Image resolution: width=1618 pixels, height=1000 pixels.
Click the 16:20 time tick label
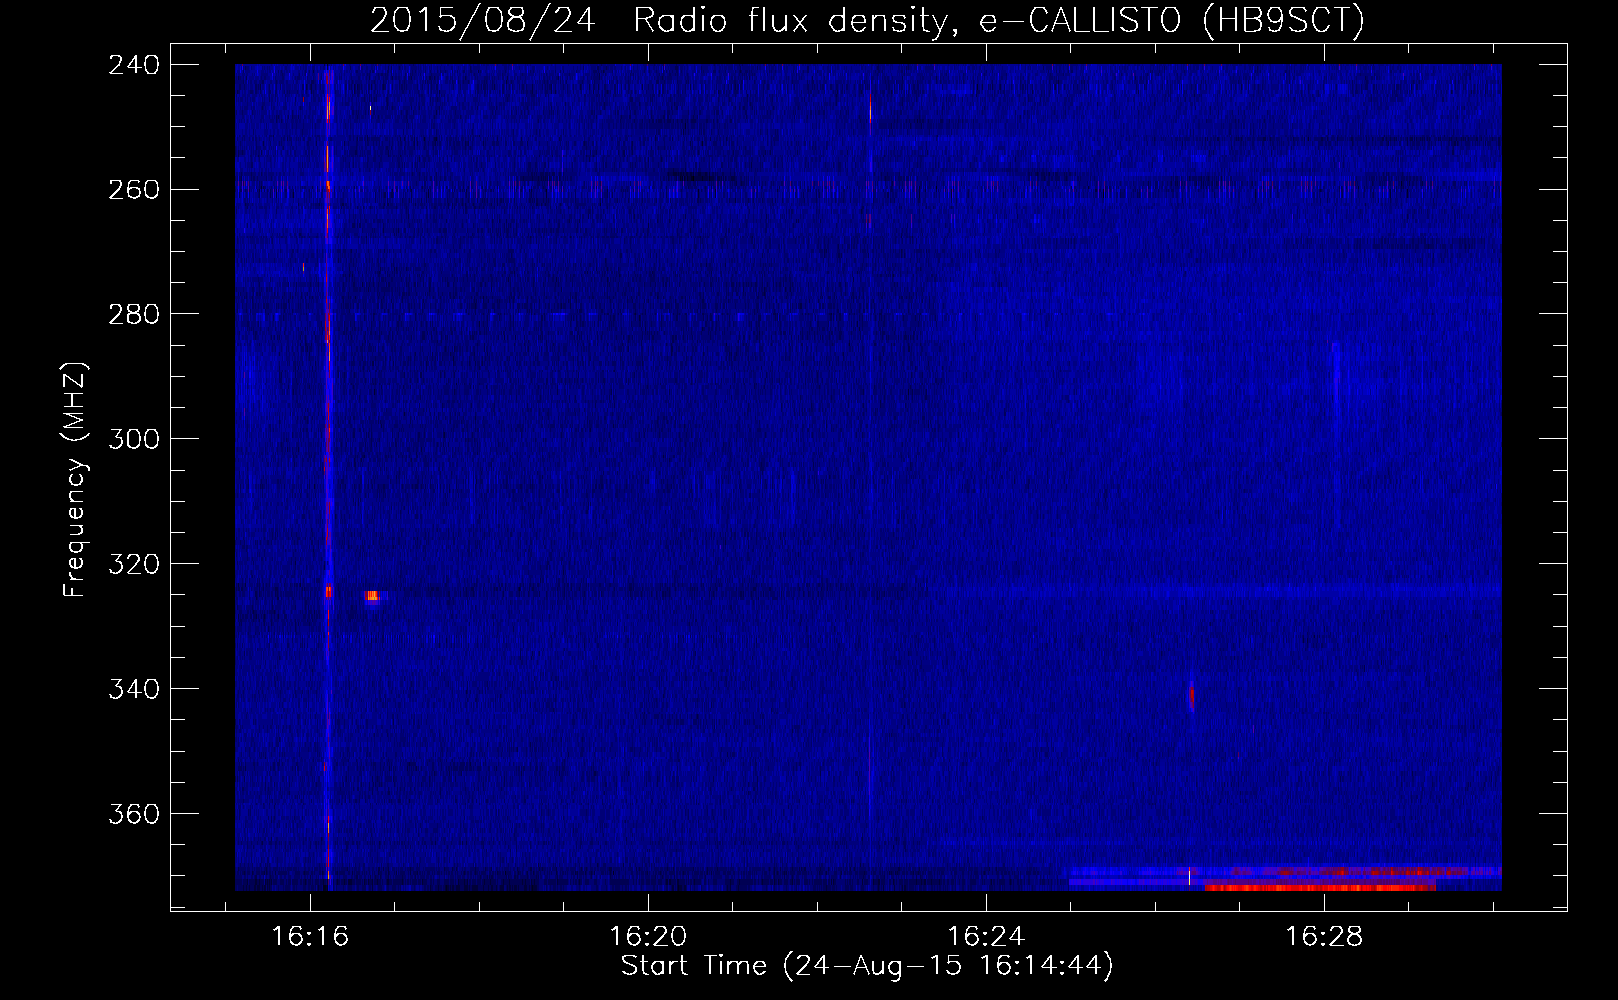tap(648, 937)
